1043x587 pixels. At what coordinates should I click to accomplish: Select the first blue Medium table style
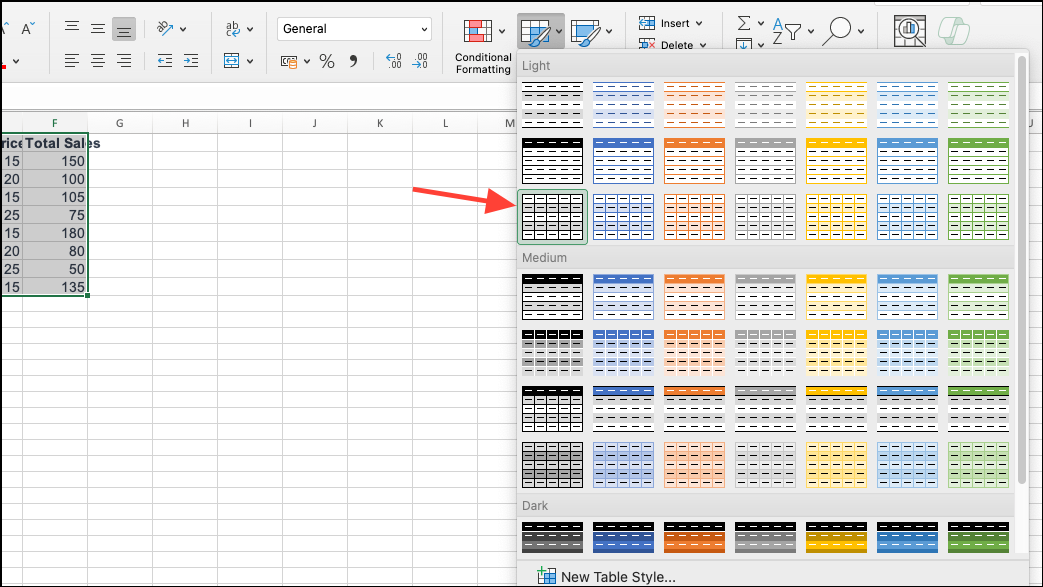624,296
